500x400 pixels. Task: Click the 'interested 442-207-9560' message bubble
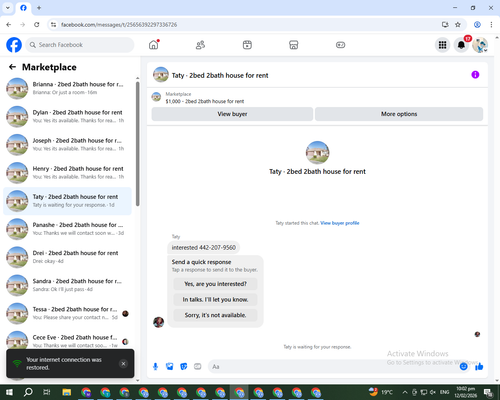[x=204, y=248]
